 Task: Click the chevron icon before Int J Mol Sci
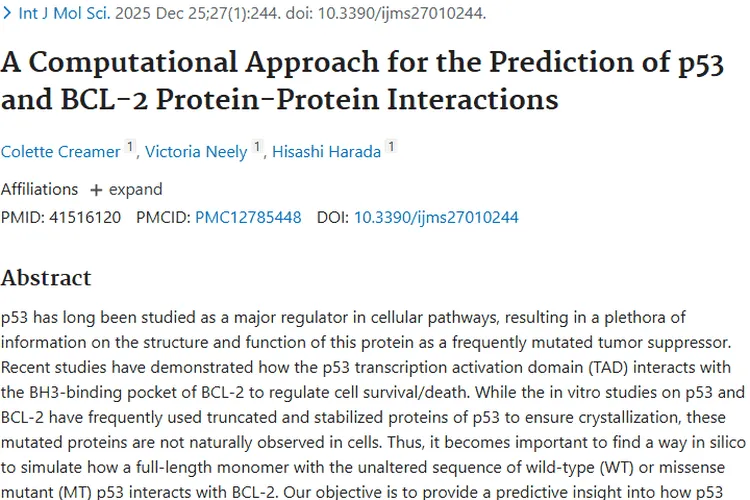7,14
